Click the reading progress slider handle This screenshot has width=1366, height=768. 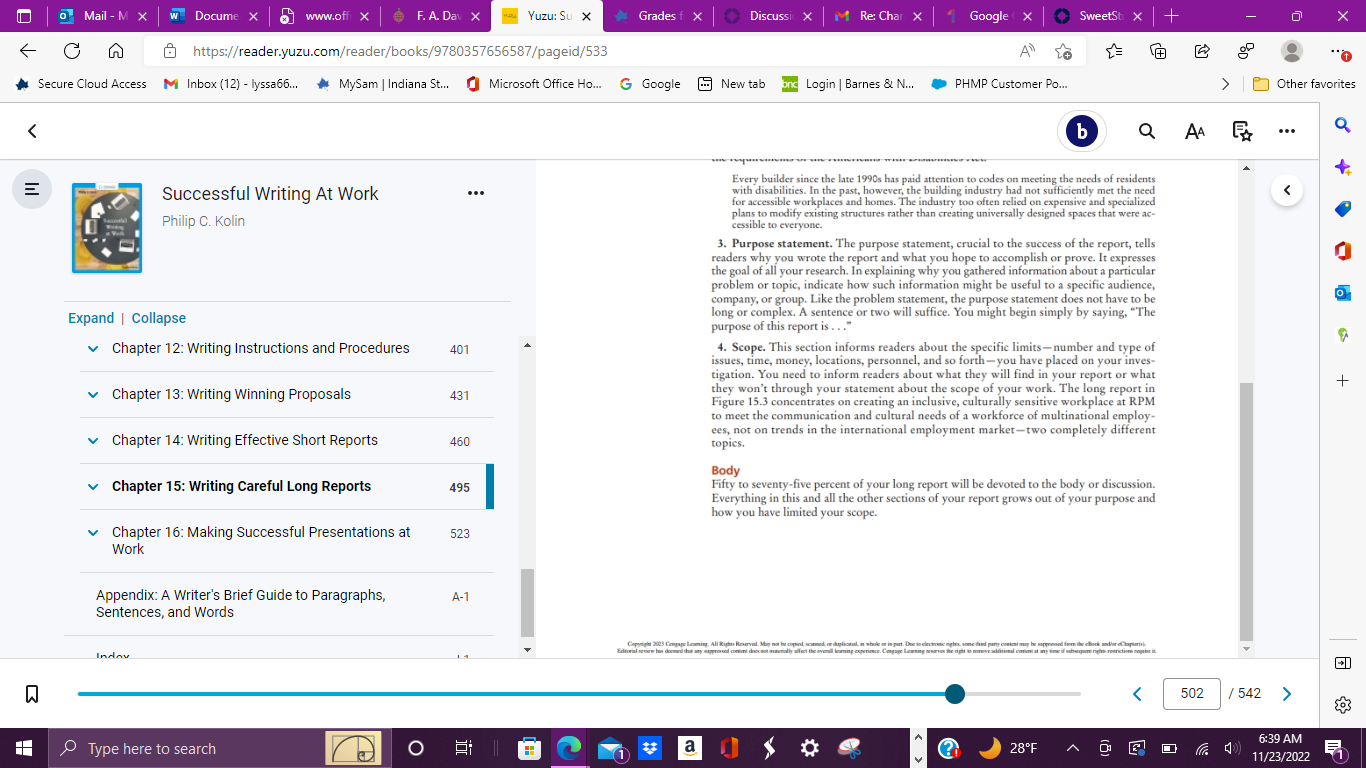click(955, 694)
